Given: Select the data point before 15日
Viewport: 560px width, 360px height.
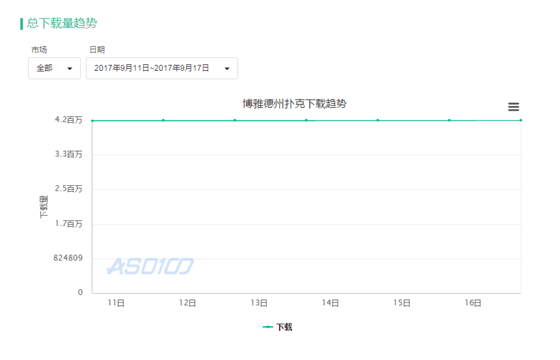Looking at the screenshot, I should 378,120.
